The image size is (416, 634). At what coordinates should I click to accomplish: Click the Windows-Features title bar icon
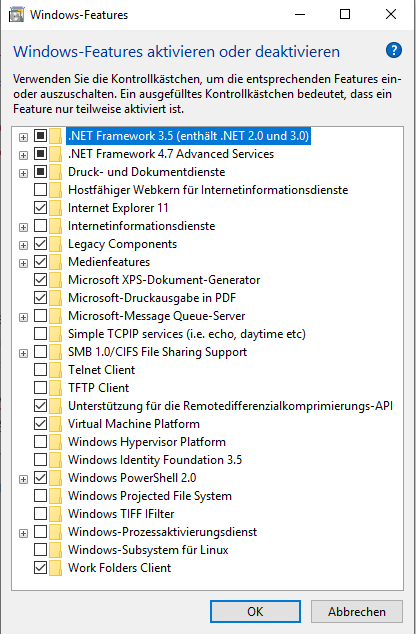pos(16,15)
